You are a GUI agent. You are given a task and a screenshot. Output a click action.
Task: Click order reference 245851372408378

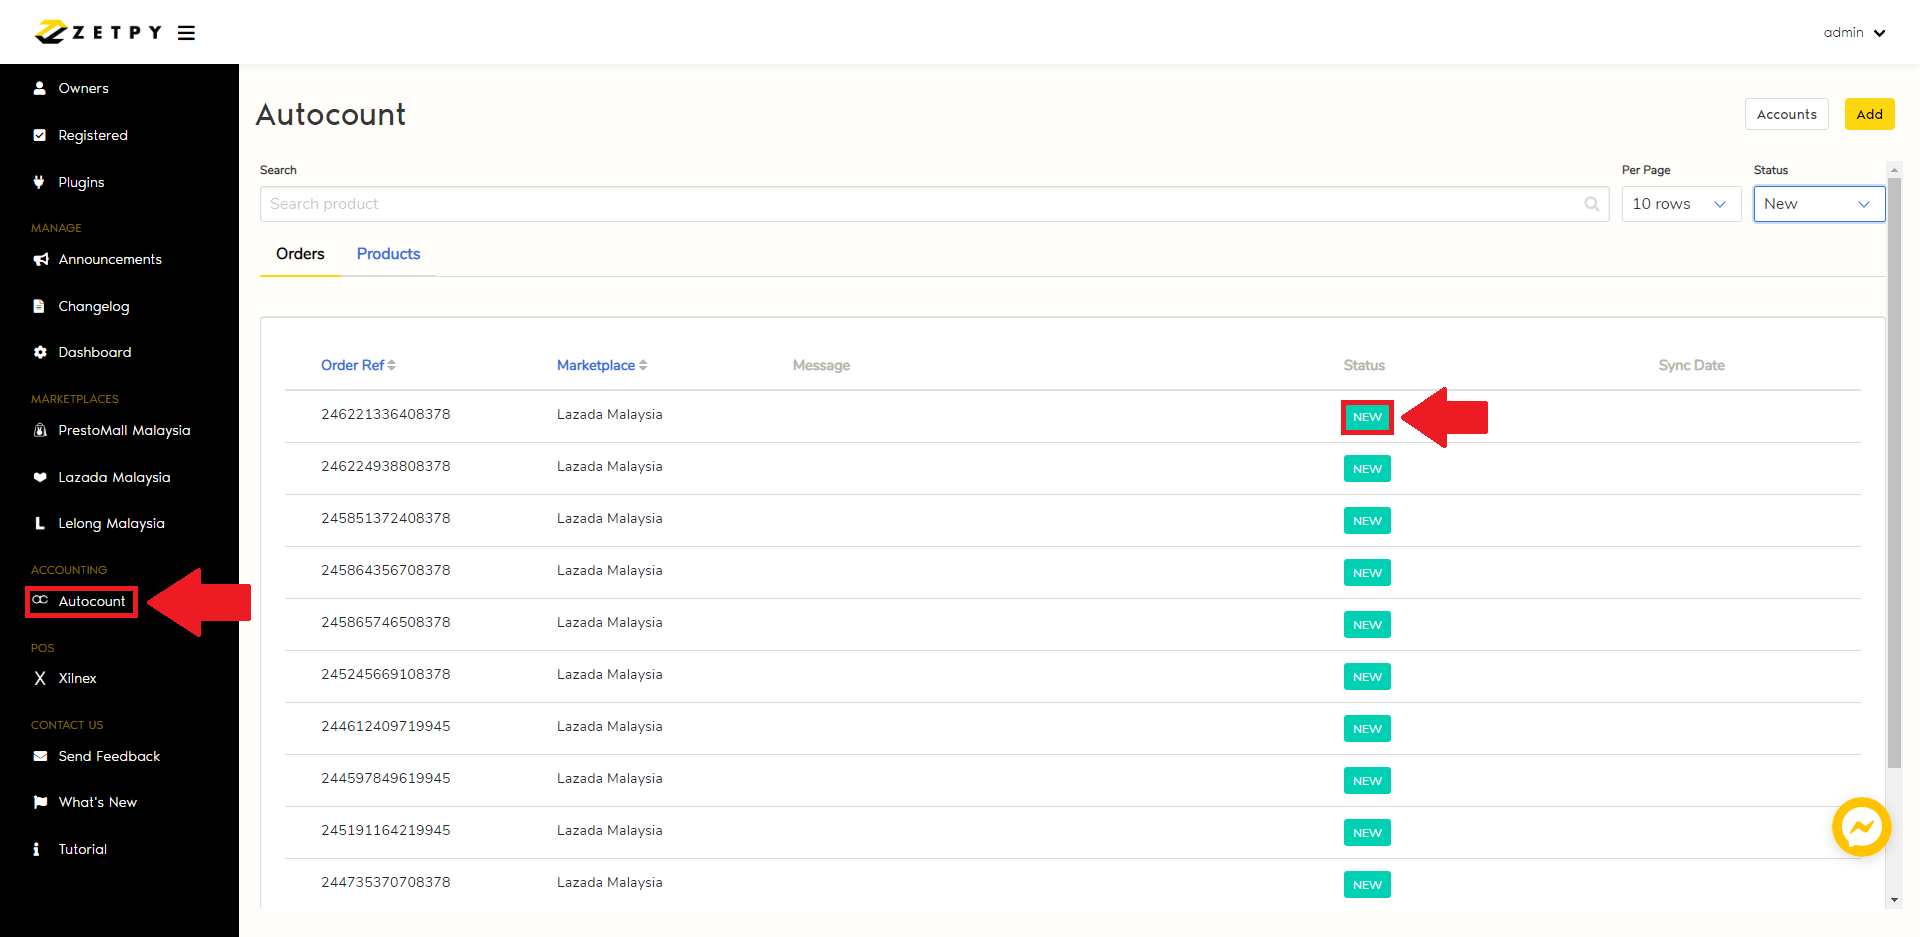click(385, 518)
